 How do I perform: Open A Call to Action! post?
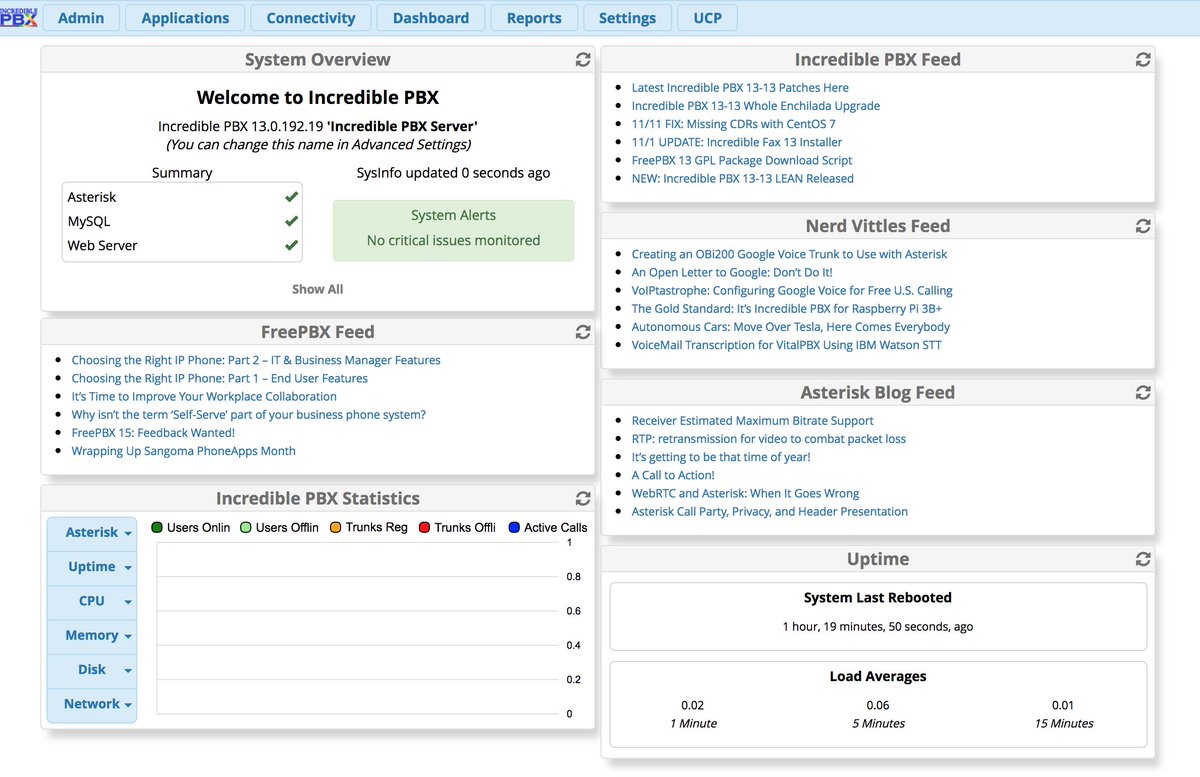pos(673,475)
